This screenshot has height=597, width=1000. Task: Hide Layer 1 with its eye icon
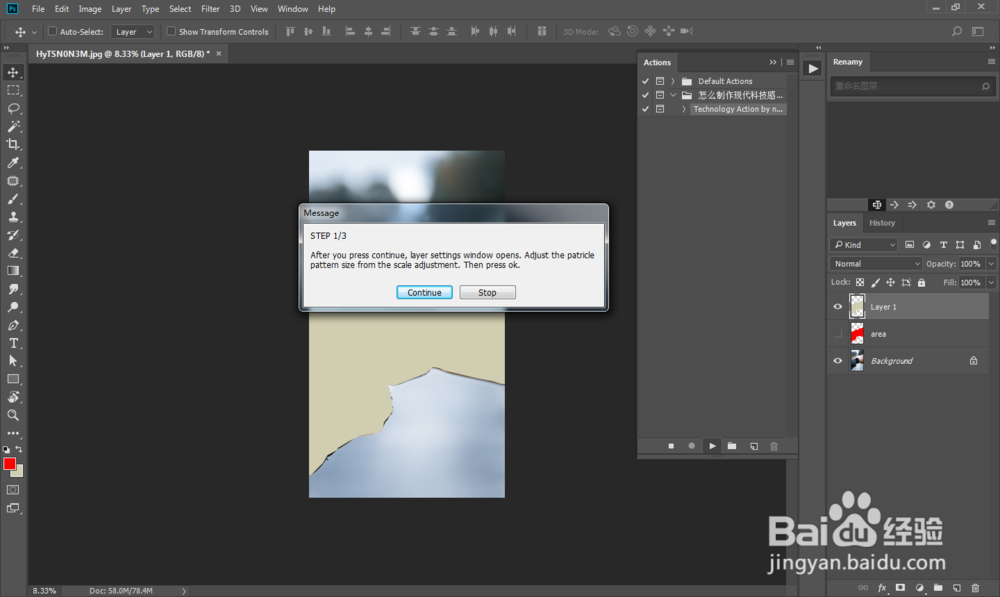point(837,307)
